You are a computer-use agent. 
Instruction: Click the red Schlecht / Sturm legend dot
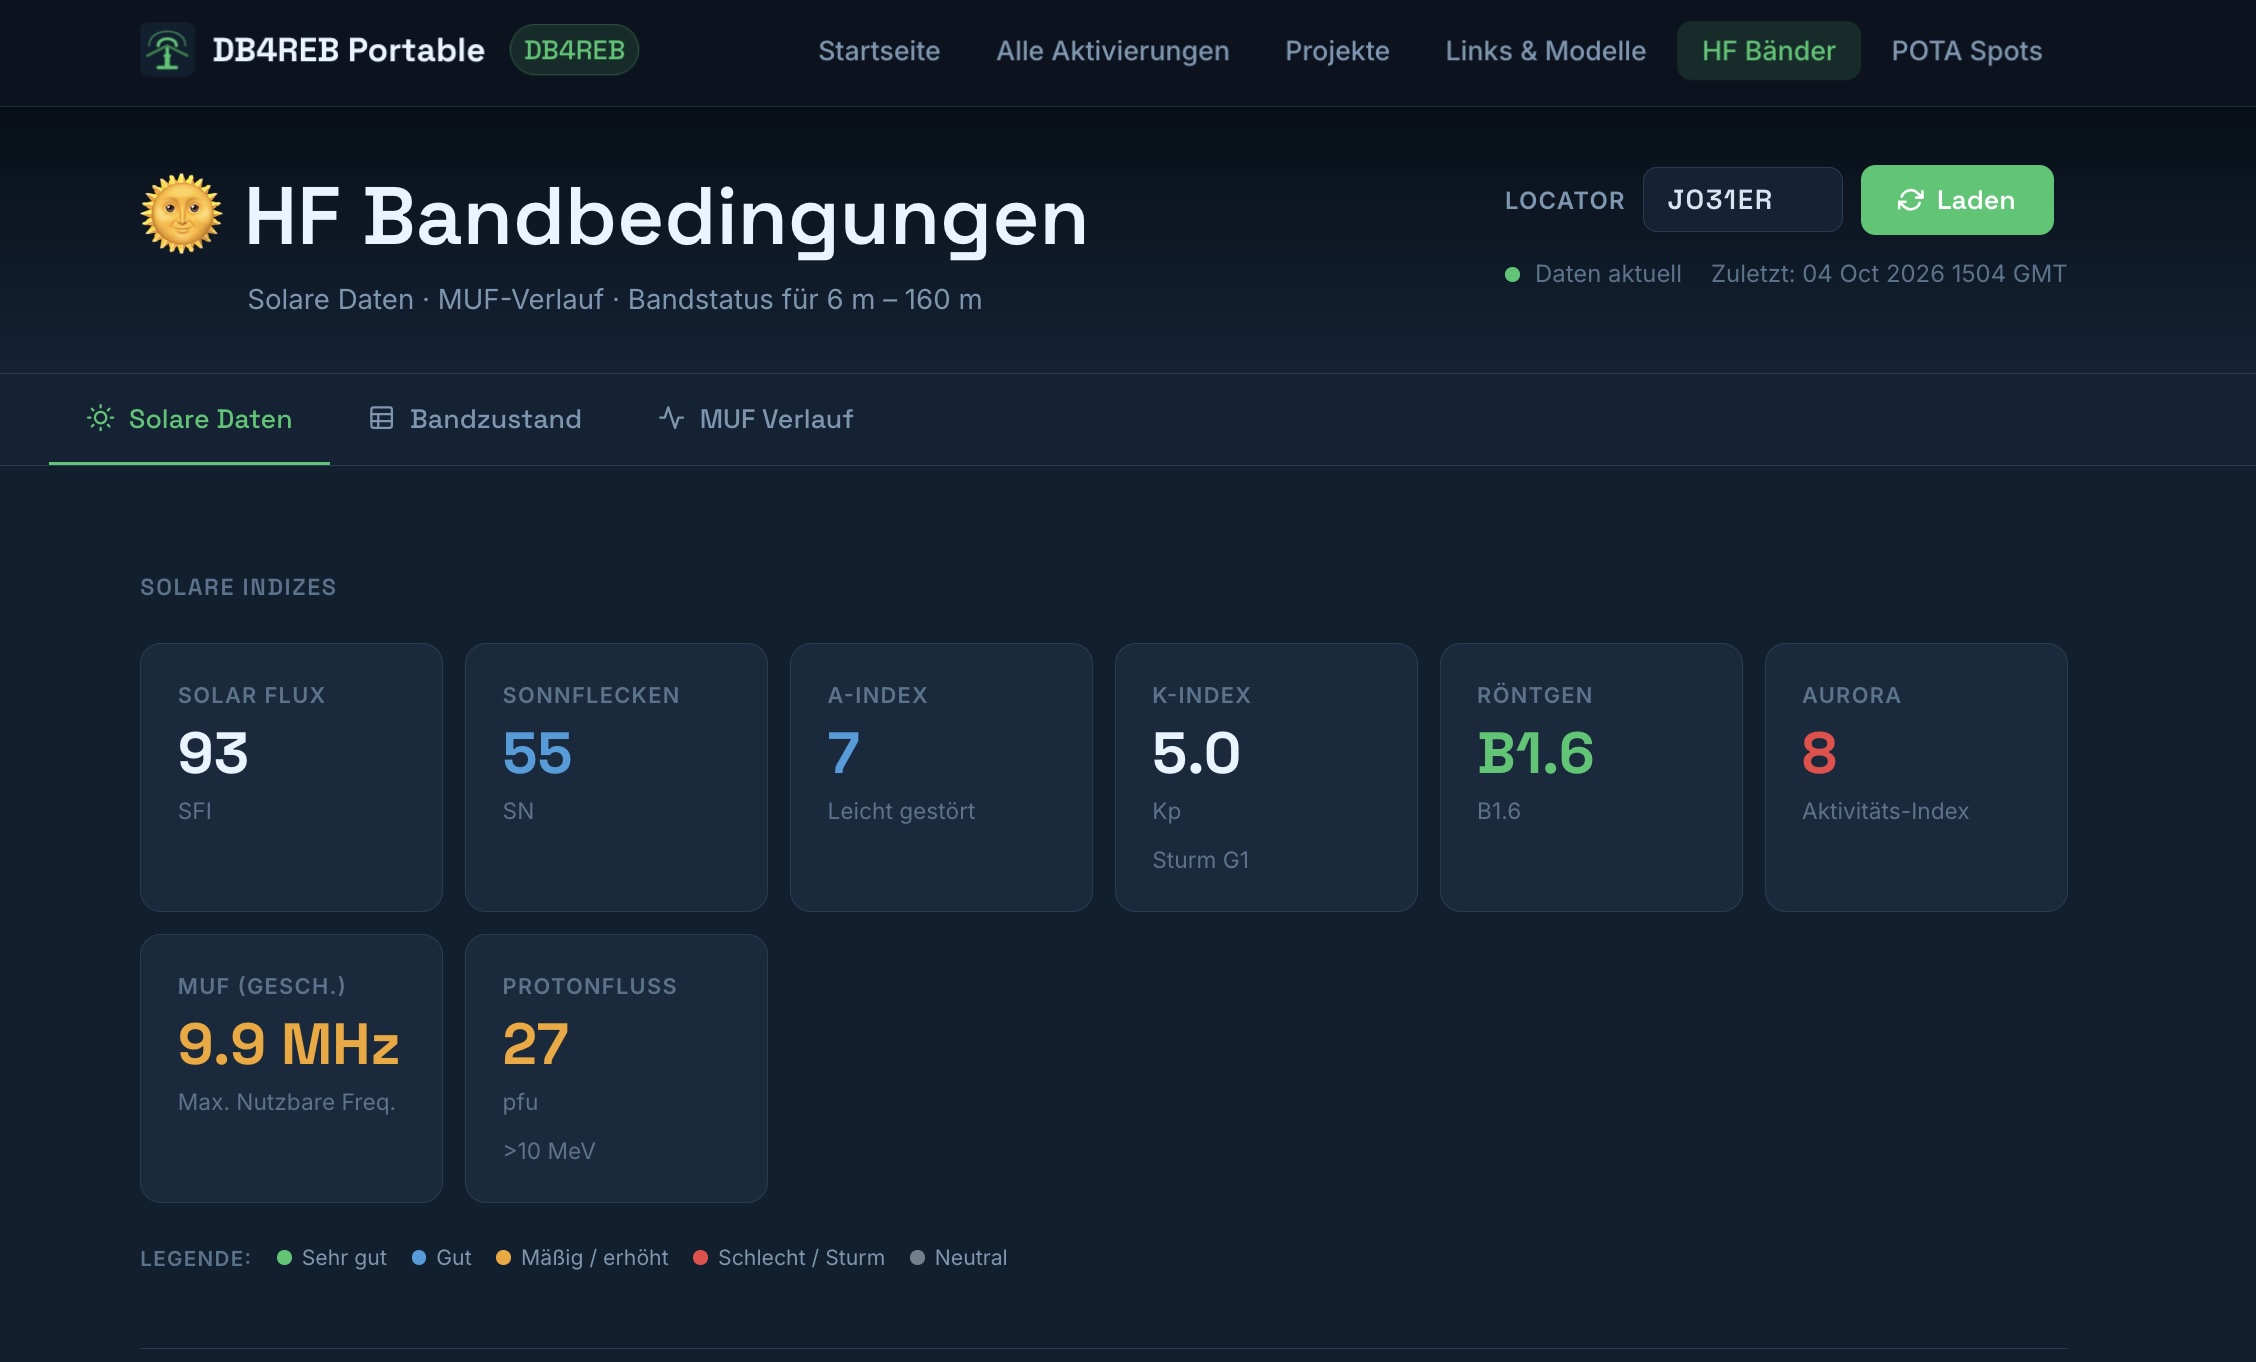(x=700, y=1258)
